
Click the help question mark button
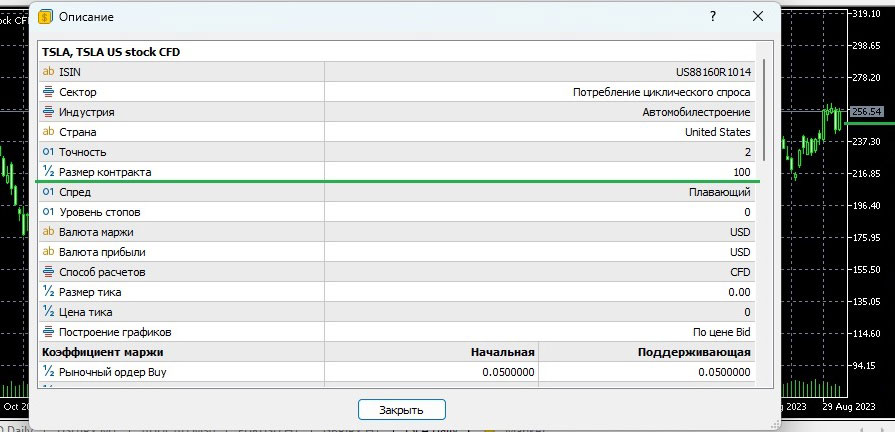point(713,17)
